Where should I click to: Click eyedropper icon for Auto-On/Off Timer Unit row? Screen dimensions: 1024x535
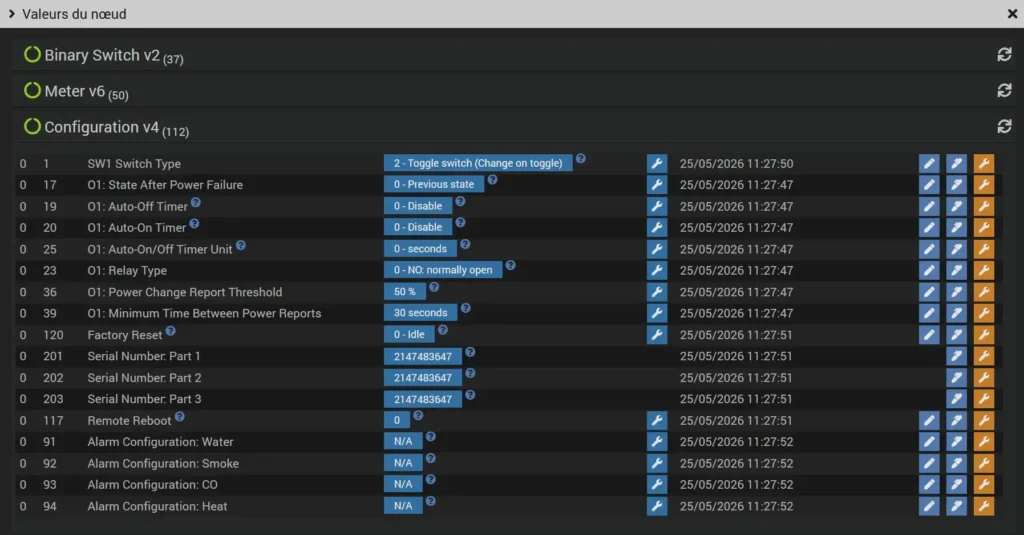956,249
